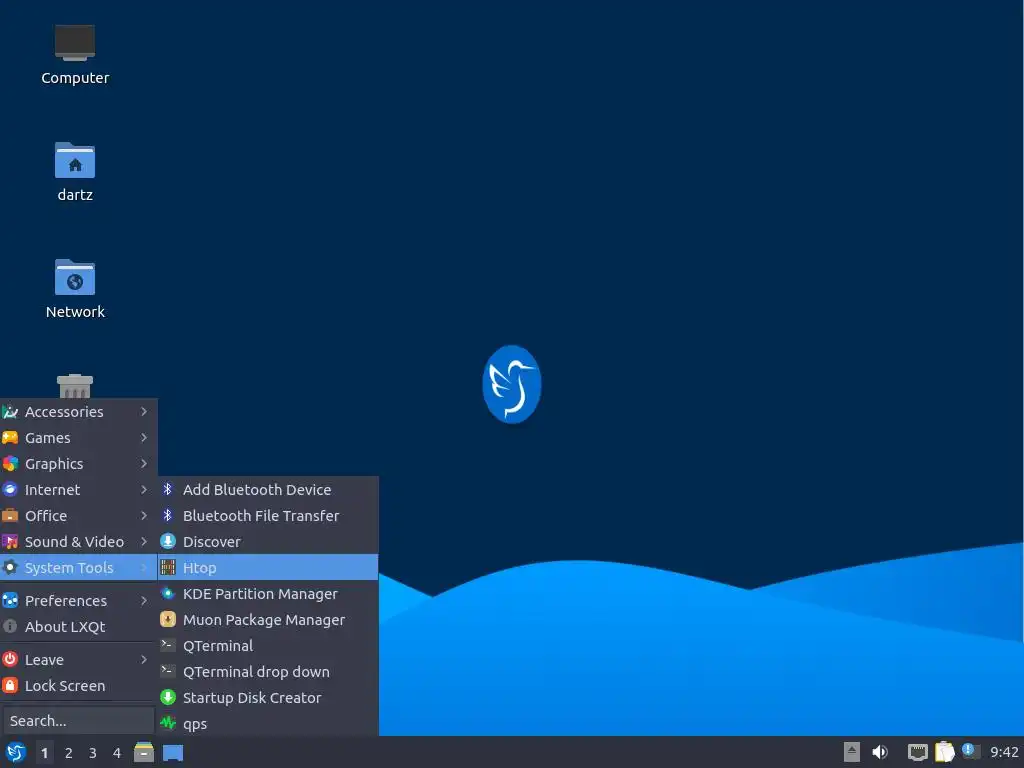The height and width of the screenshot is (768, 1024).
Task: Expand submenu arrow next to Accessories
Action: (x=144, y=411)
